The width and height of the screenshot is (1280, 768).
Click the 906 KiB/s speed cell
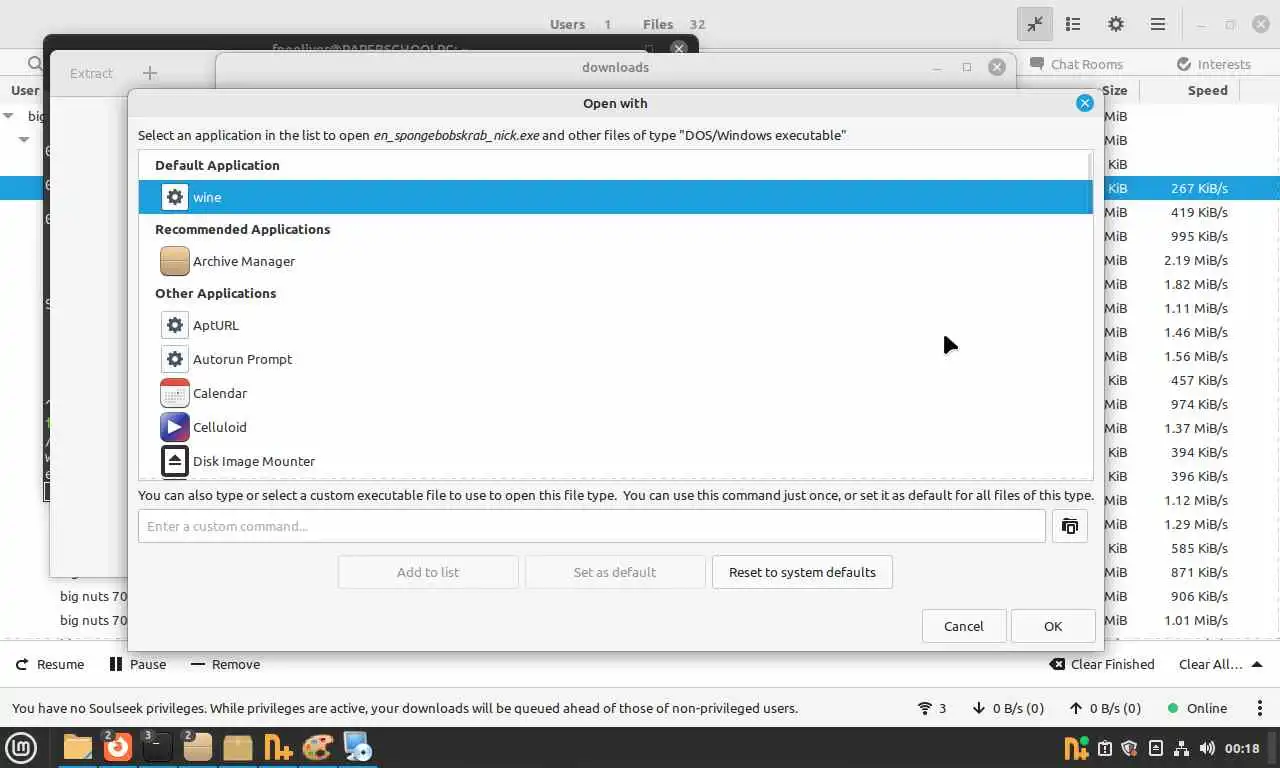tap(1199, 596)
